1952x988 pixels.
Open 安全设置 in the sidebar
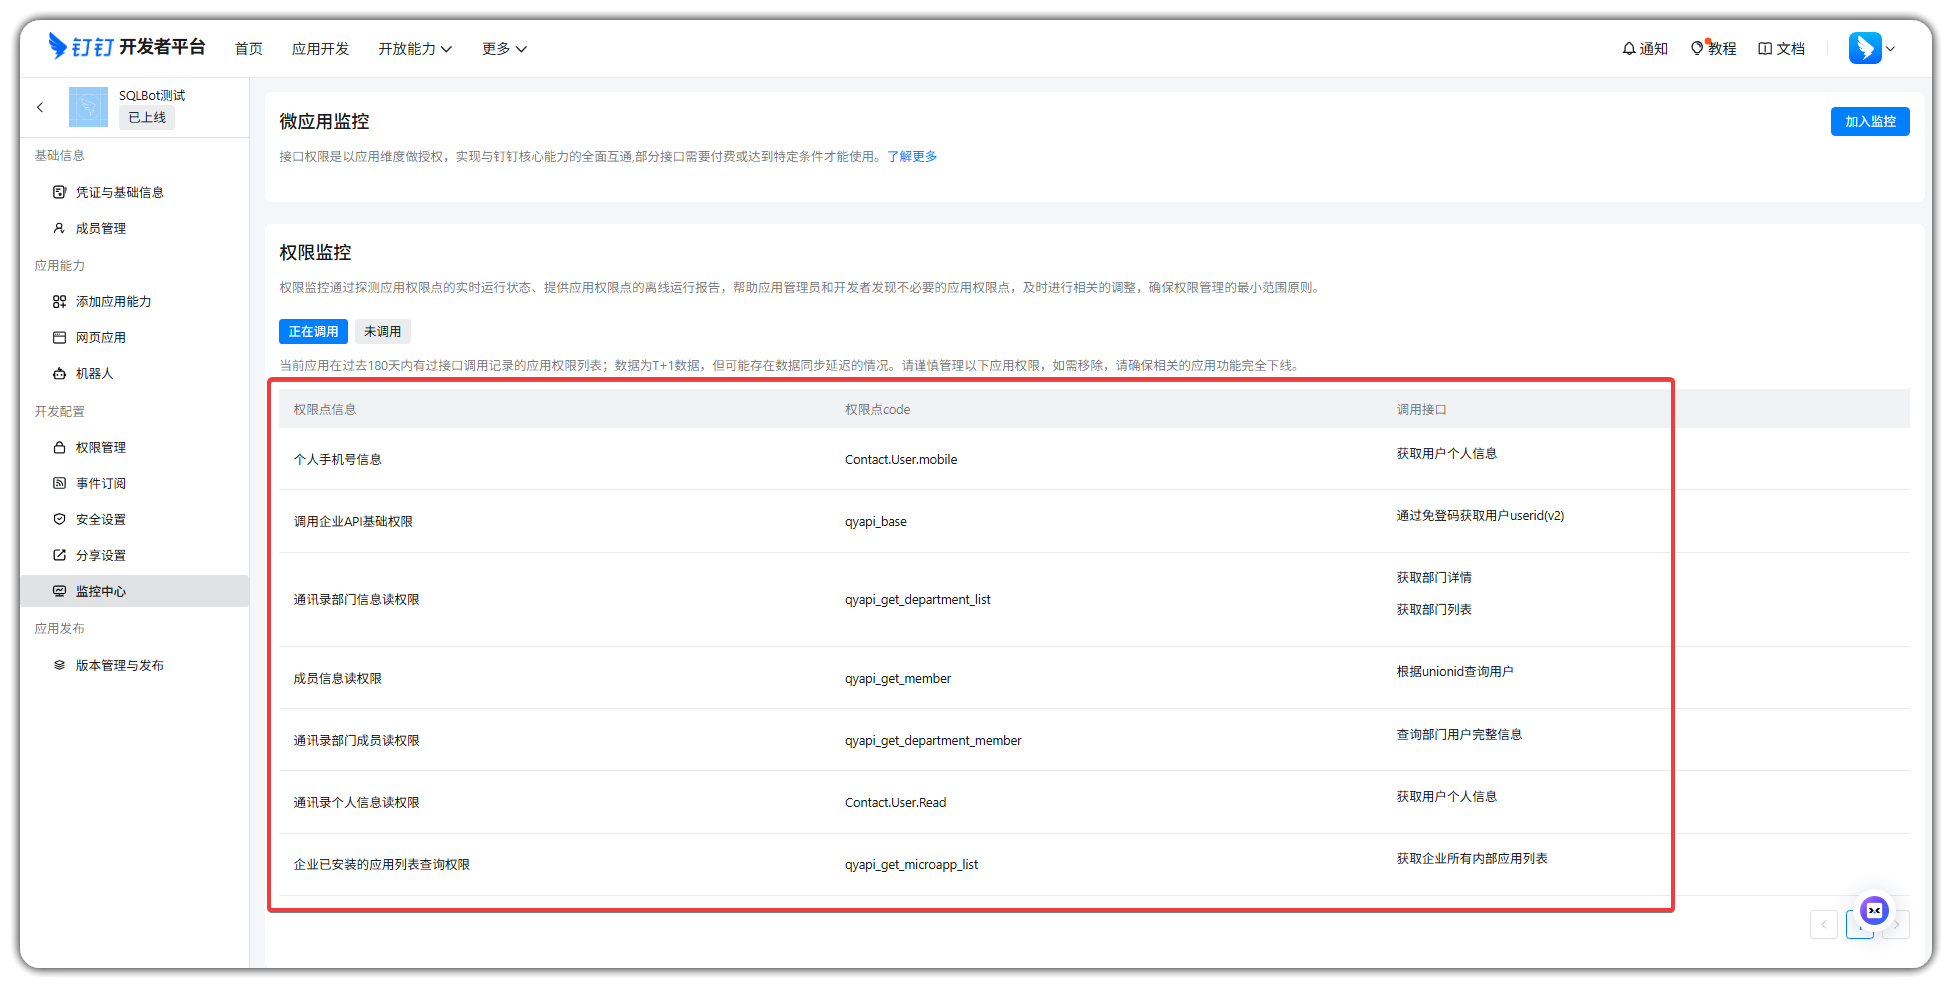pyautogui.click(x=100, y=519)
